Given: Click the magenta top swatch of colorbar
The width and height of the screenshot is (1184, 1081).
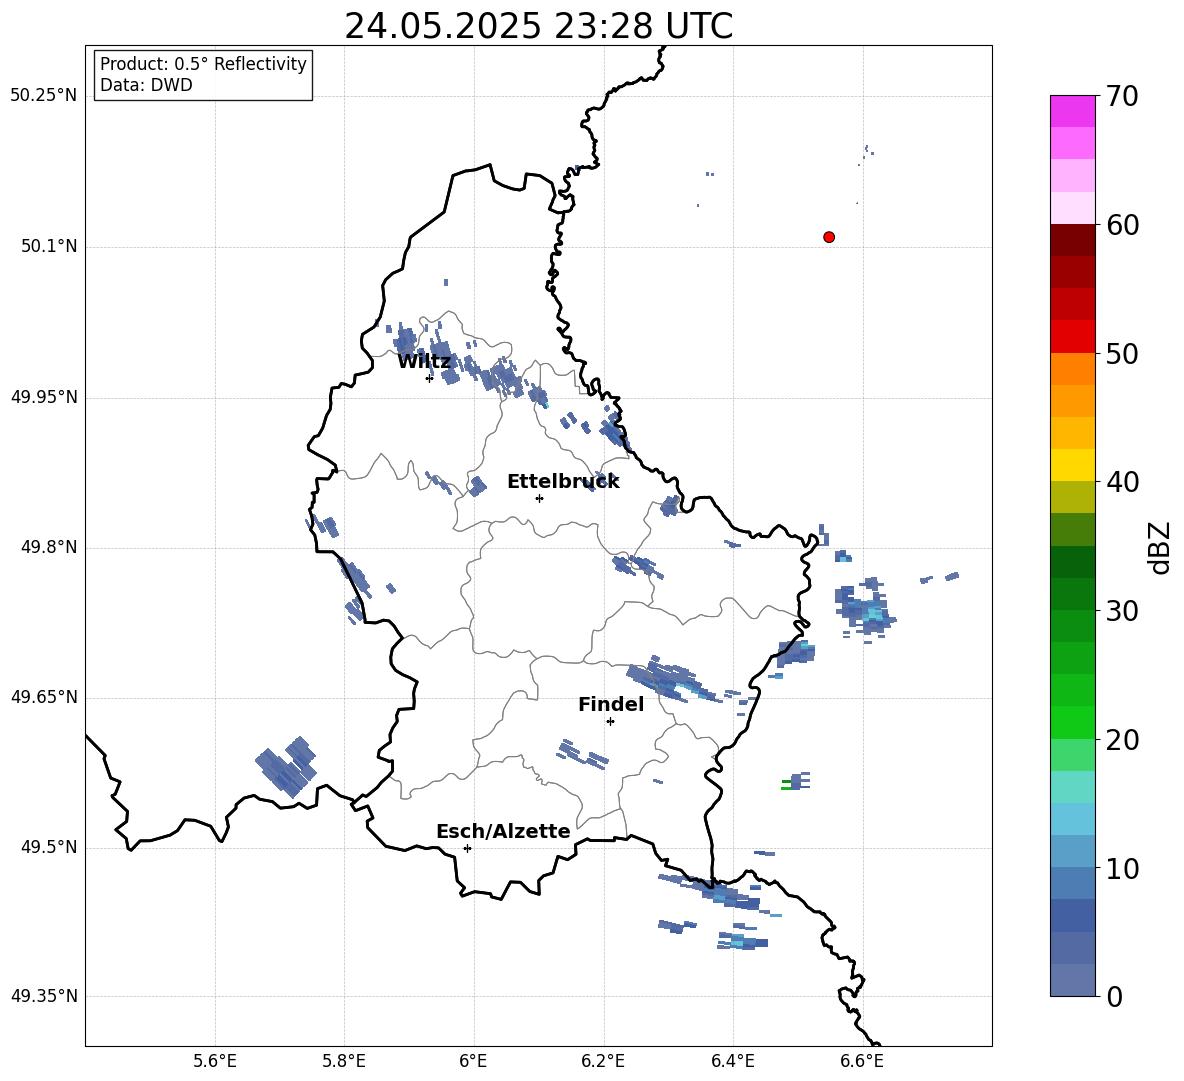Looking at the screenshot, I should click(x=1072, y=111).
